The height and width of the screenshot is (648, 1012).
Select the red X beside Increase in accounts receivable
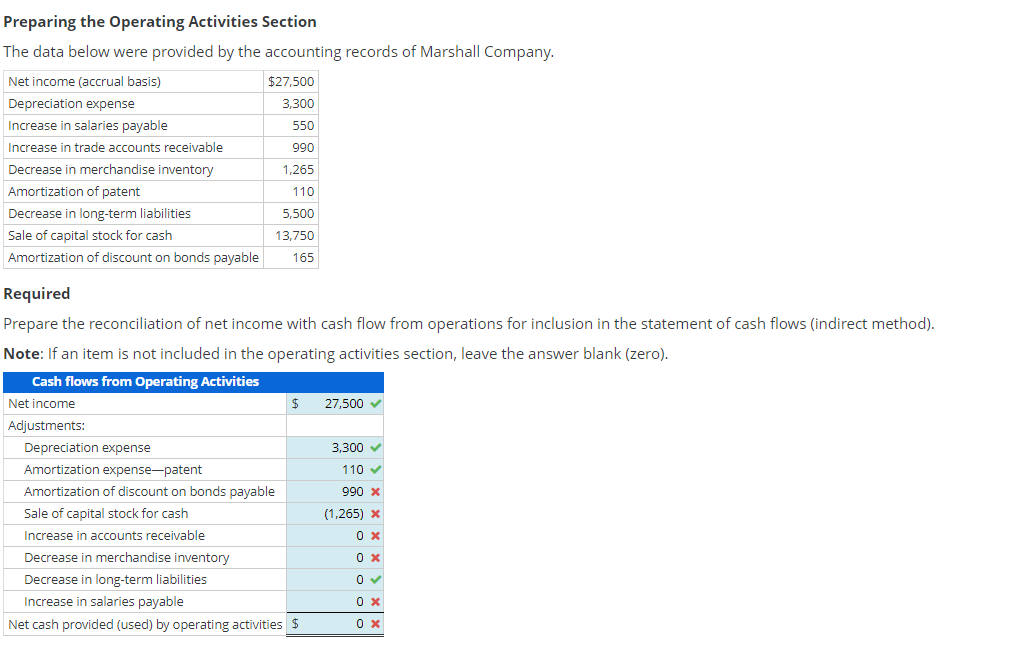(x=374, y=535)
